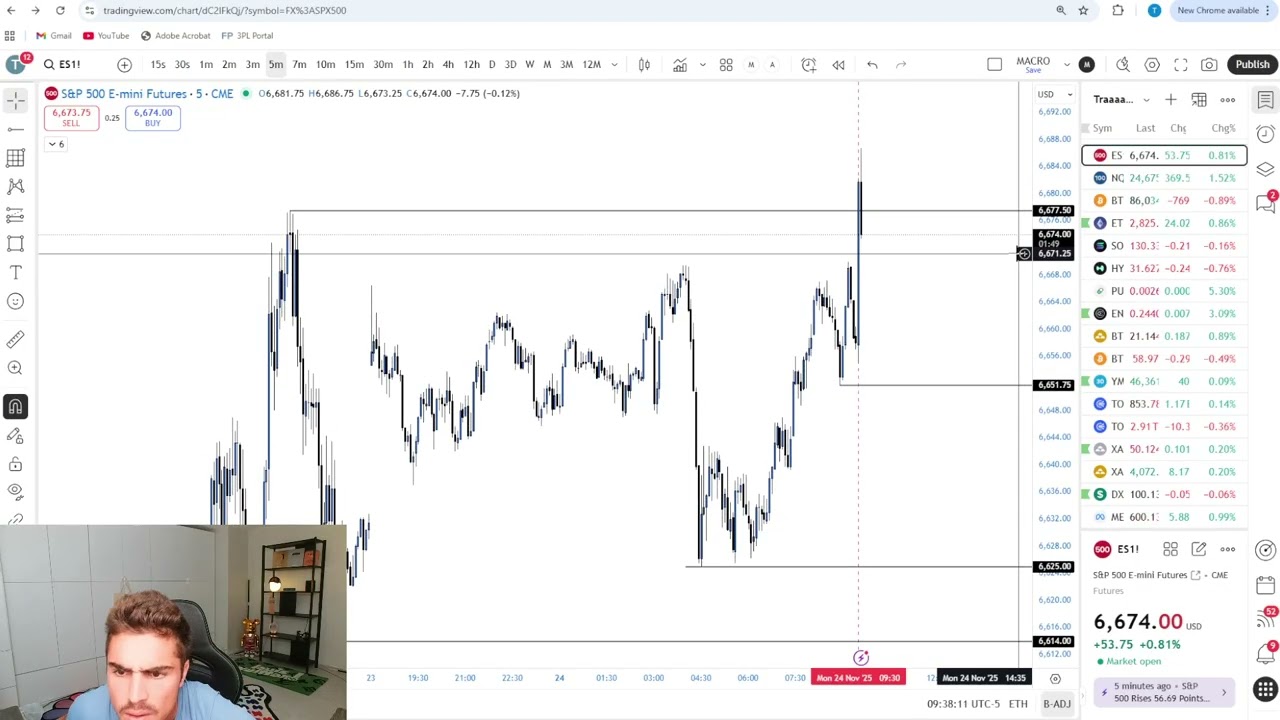Open the Traaaa... watchlist name dropdown
Screen dimensions: 1280x720
1122,99
